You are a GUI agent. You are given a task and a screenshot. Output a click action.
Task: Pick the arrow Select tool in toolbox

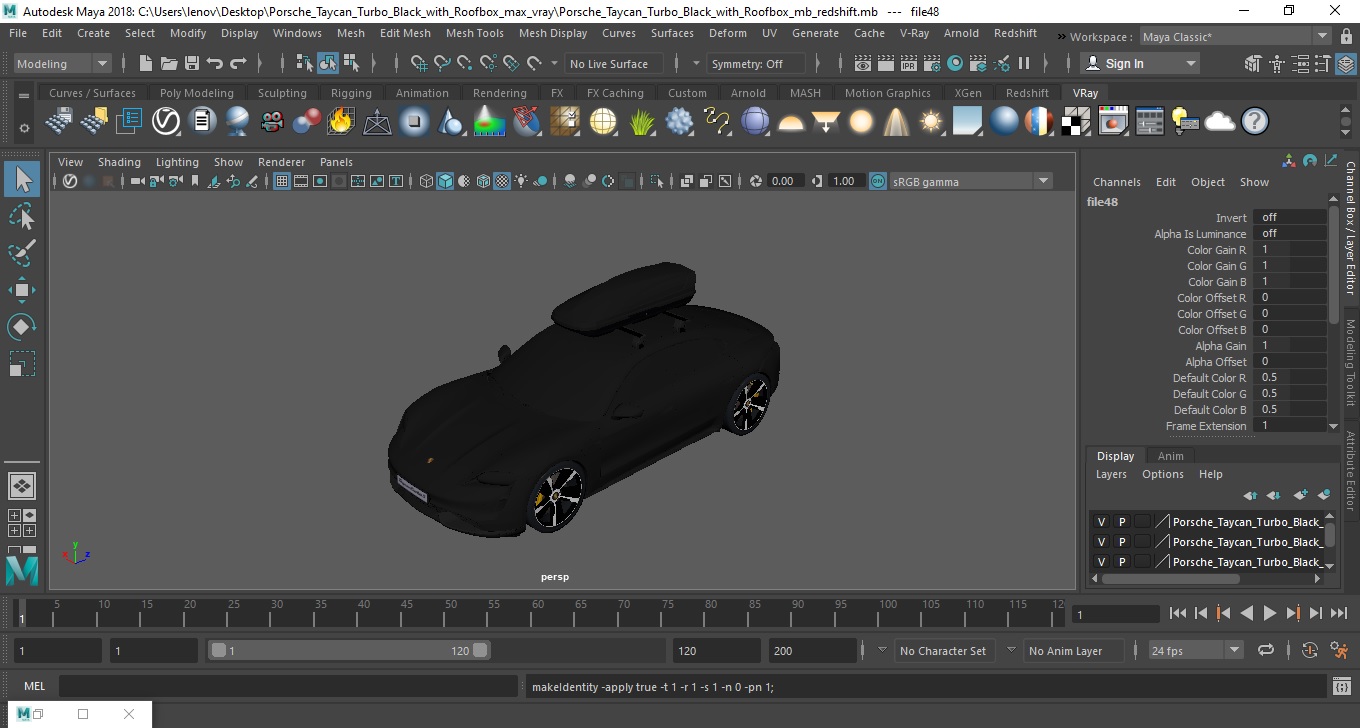tap(22, 179)
